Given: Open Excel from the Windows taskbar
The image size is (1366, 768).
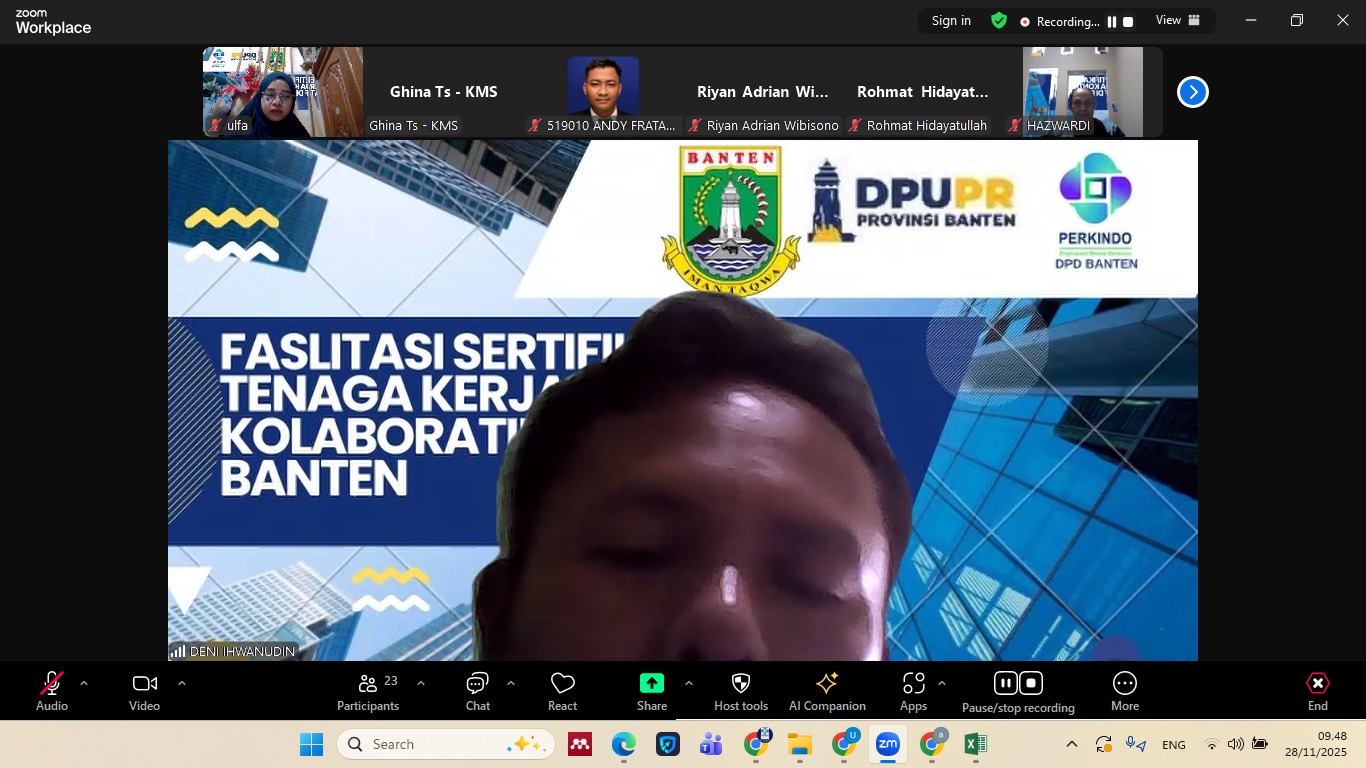Looking at the screenshot, I should coord(975,744).
